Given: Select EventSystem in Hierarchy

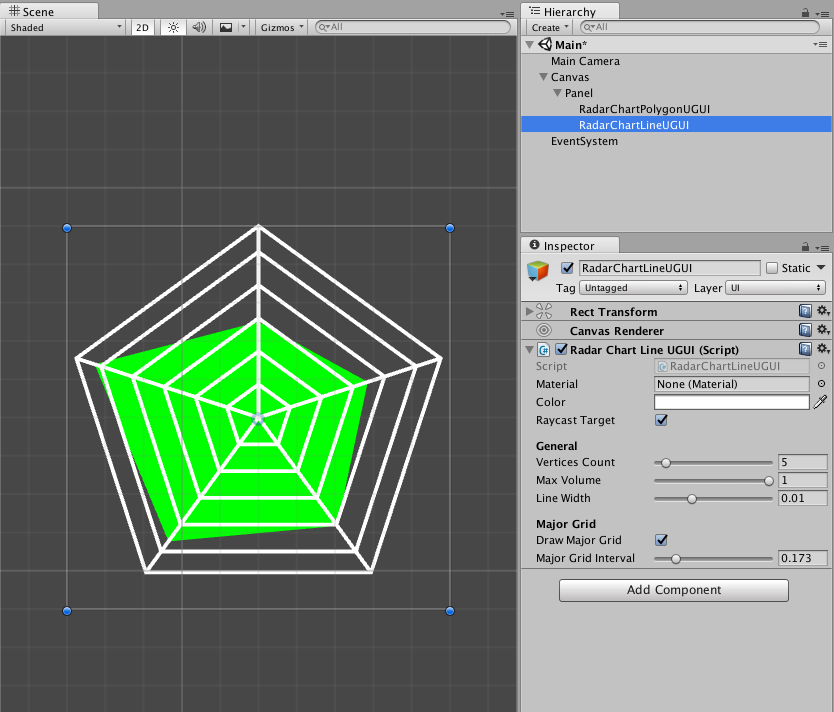Looking at the screenshot, I should [x=584, y=141].
